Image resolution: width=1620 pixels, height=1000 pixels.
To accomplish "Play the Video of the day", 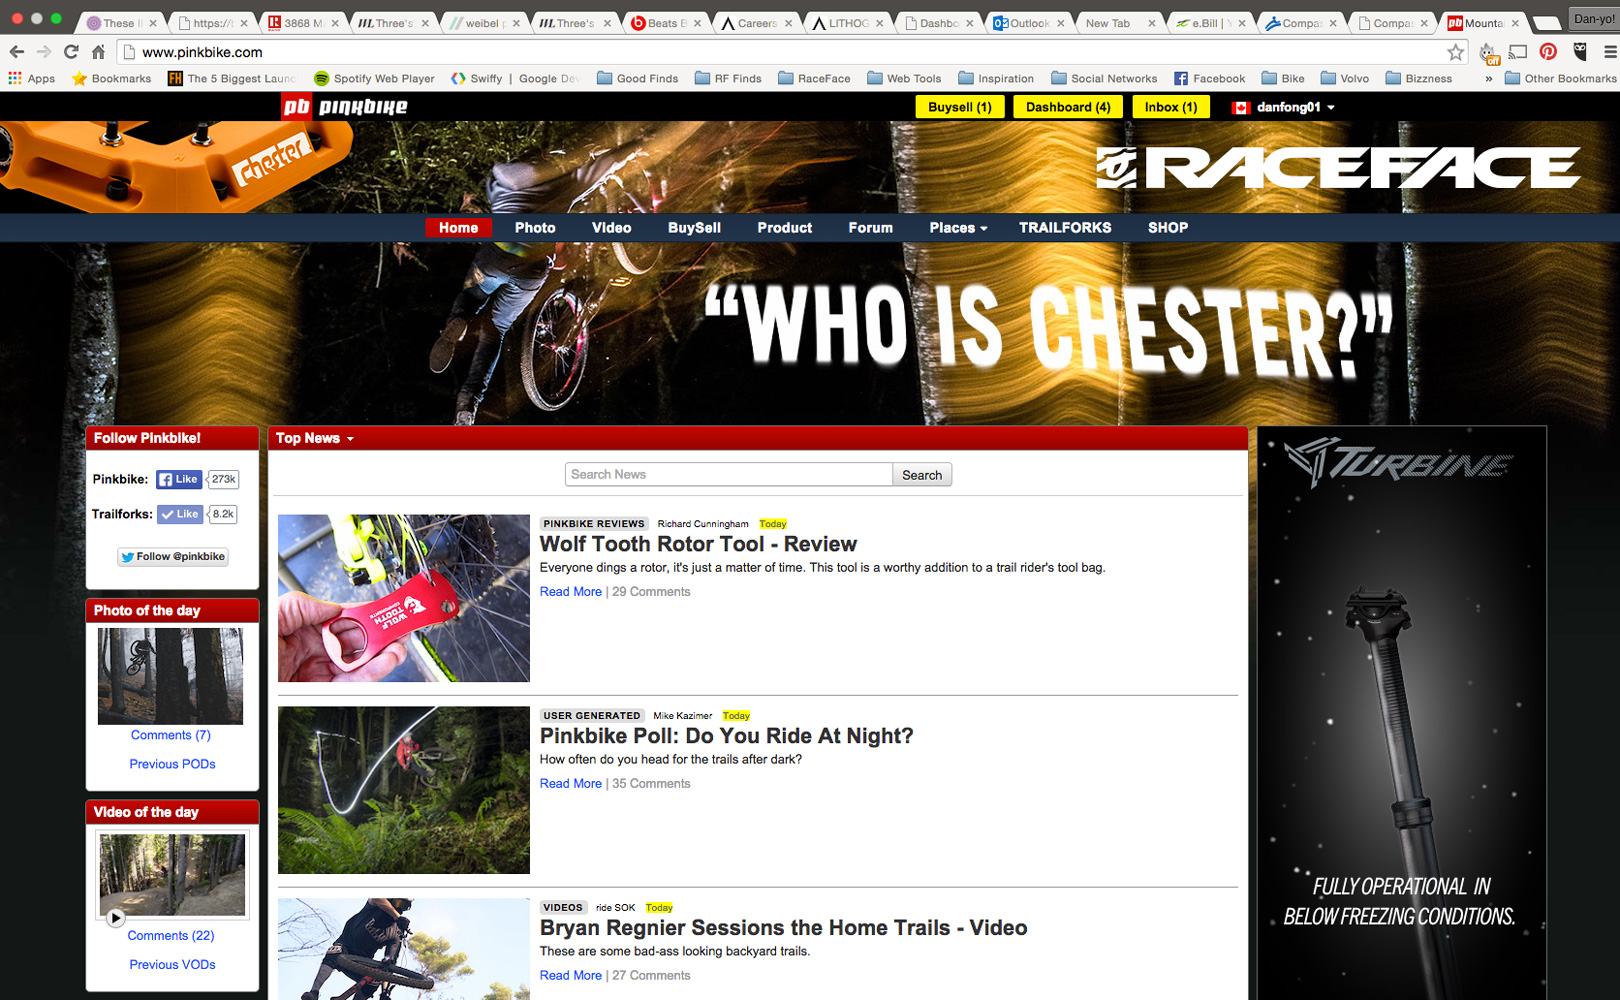I will coord(116,917).
